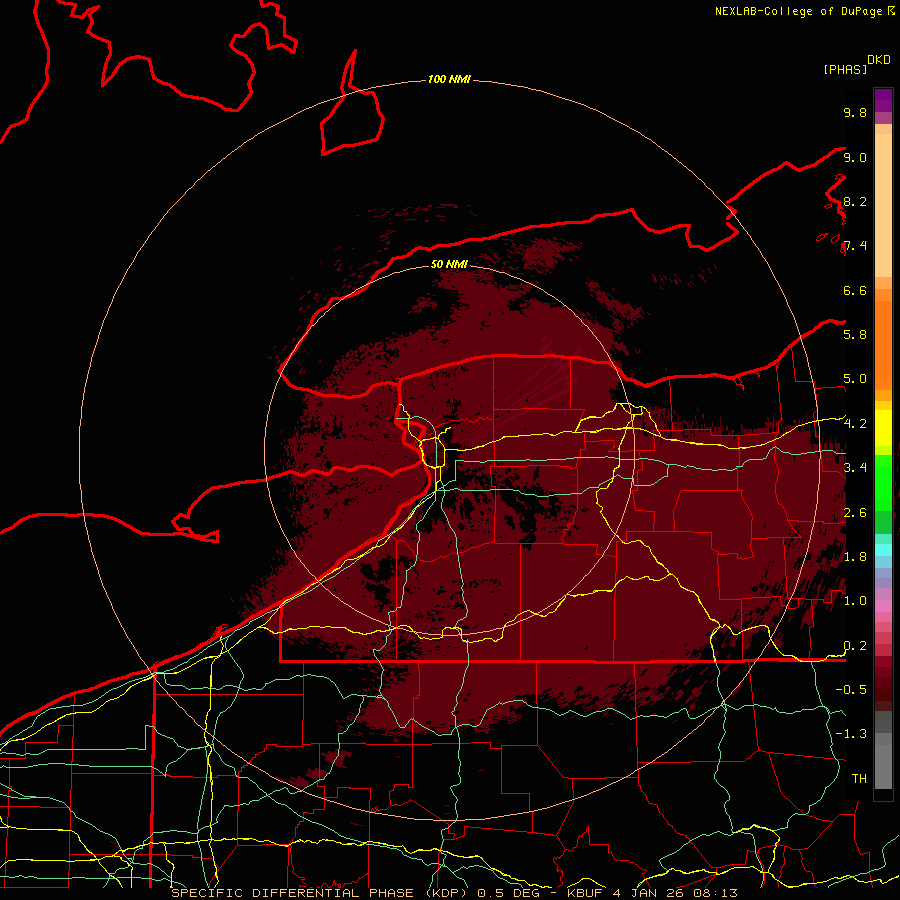Click the '0.5 DEG' elevation text in caption
Image resolution: width=900 pixels, height=900 pixels.
click(509, 893)
